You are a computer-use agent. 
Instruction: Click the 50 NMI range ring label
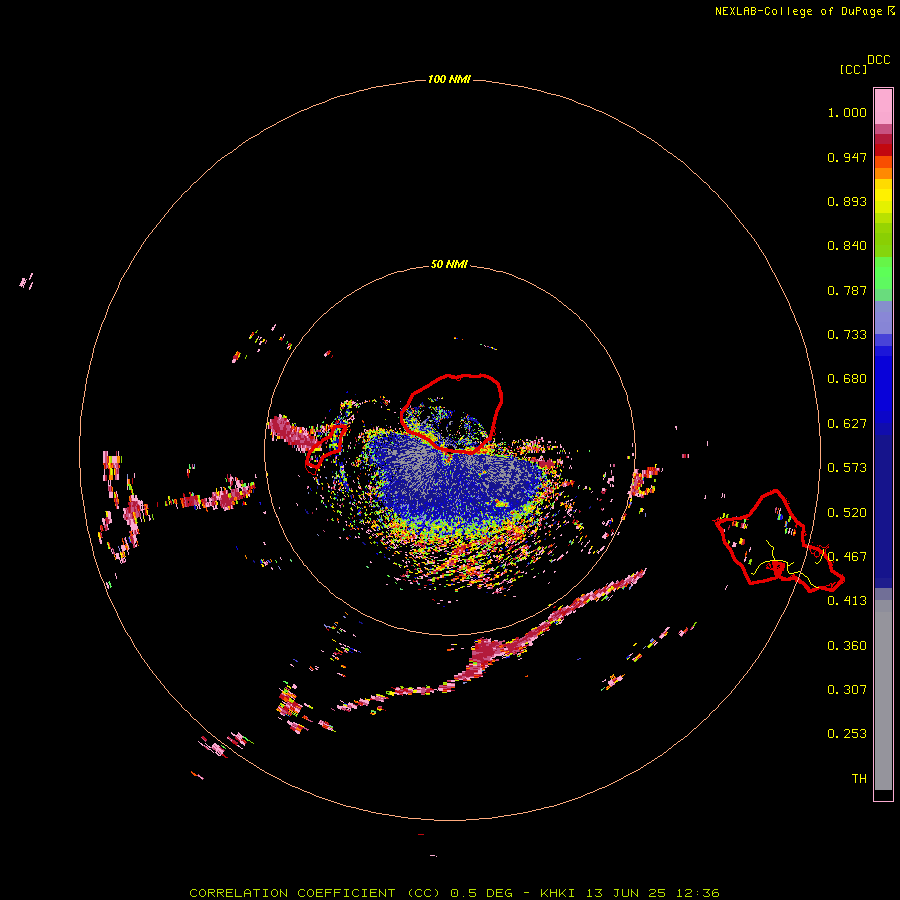(449, 265)
